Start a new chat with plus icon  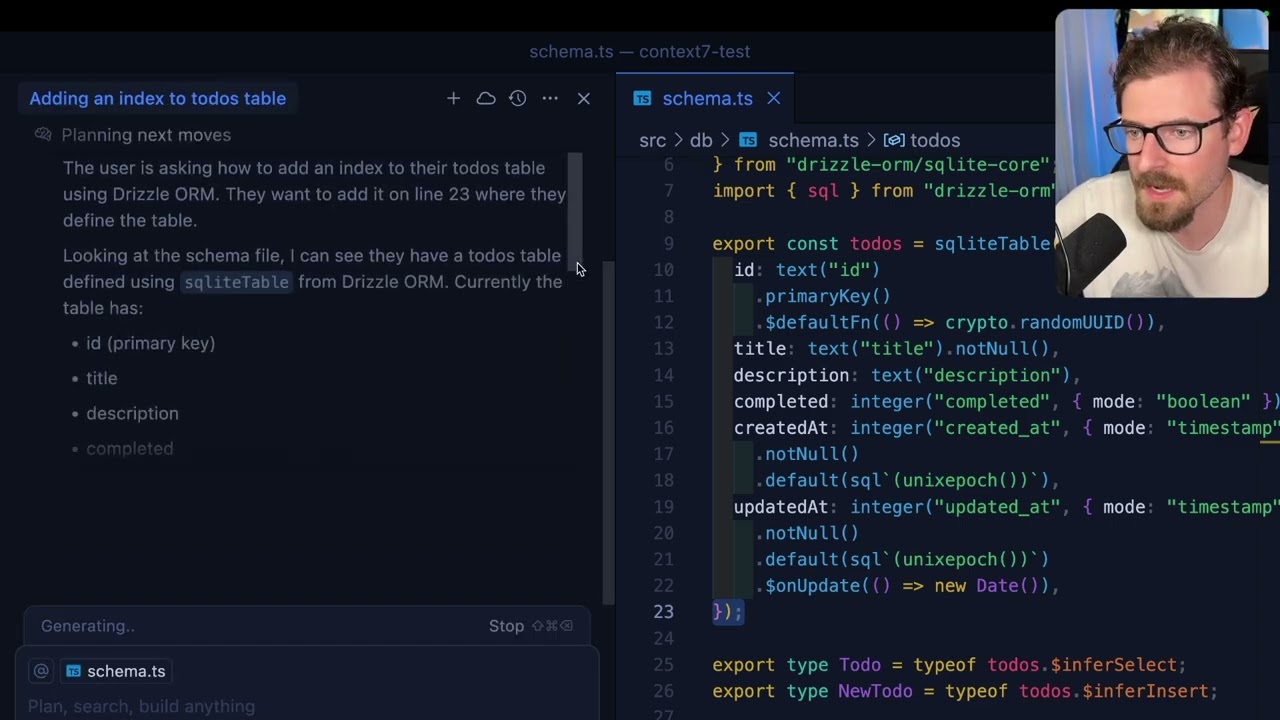[453, 98]
